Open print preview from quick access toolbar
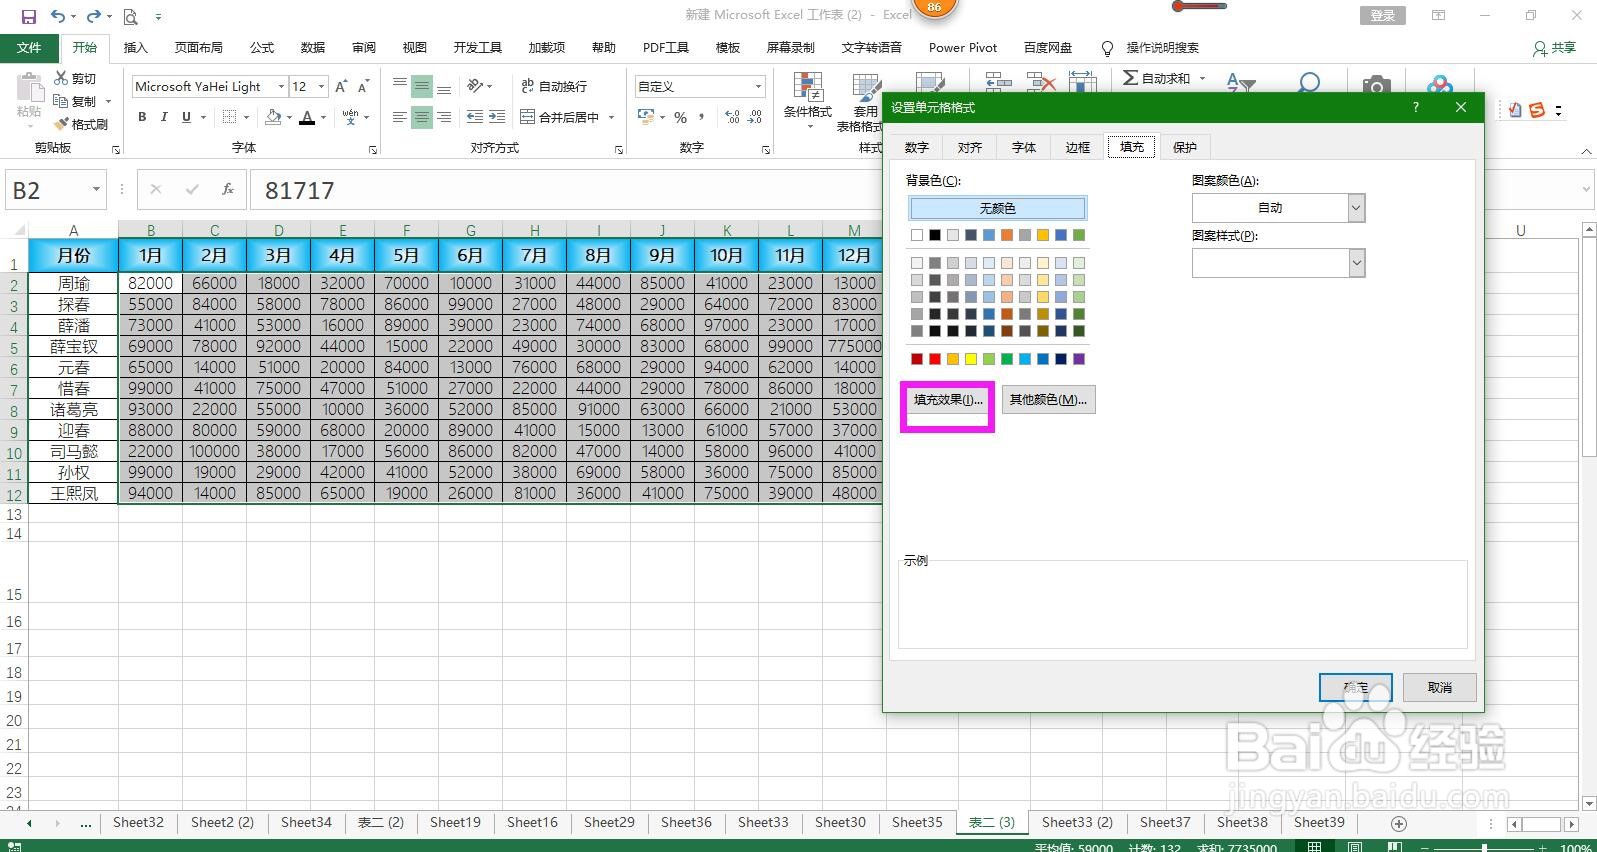1597x852 pixels. [x=130, y=16]
